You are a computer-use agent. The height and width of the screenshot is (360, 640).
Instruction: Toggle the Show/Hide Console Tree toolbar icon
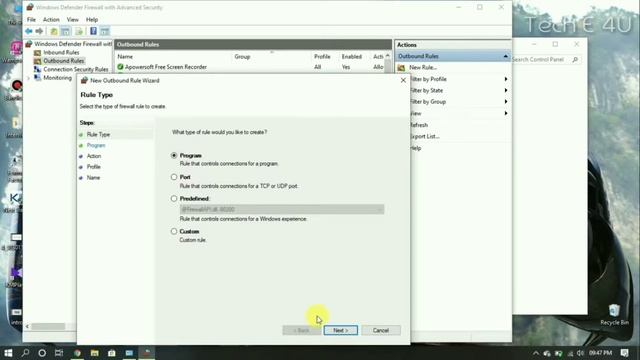click(x=65, y=31)
